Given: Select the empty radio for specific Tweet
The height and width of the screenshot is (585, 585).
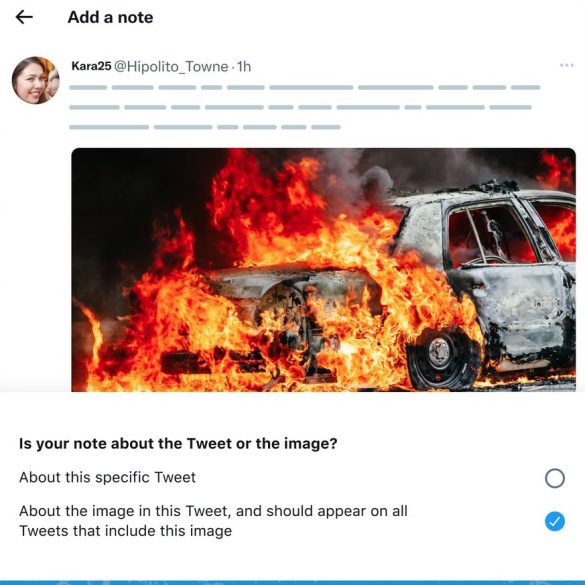Looking at the screenshot, I should coord(554,478).
